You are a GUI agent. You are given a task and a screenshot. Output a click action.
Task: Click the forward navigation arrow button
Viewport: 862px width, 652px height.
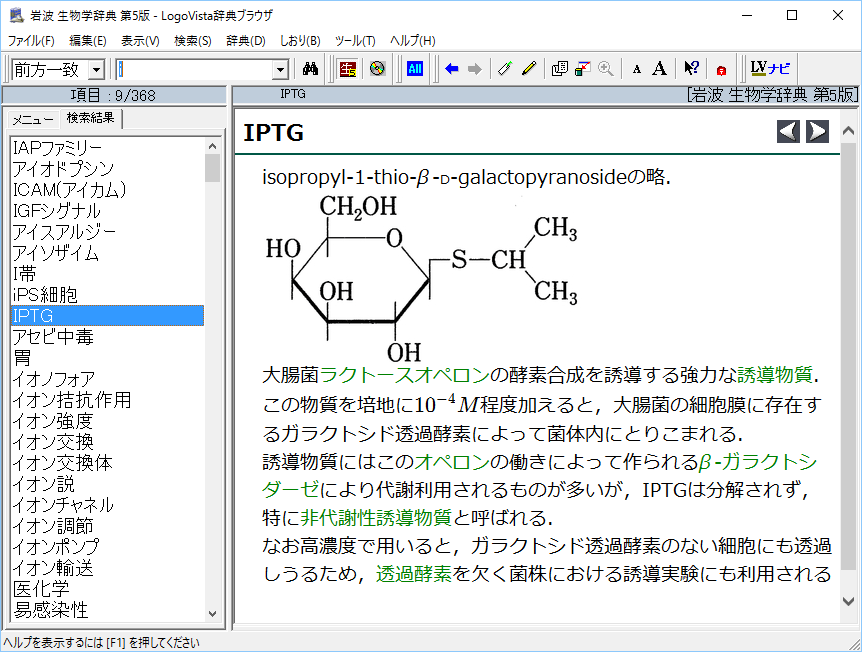817,131
